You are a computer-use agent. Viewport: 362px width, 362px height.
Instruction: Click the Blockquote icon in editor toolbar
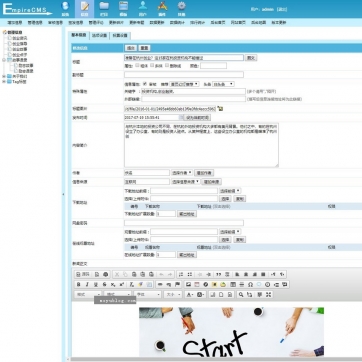(218, 274)
